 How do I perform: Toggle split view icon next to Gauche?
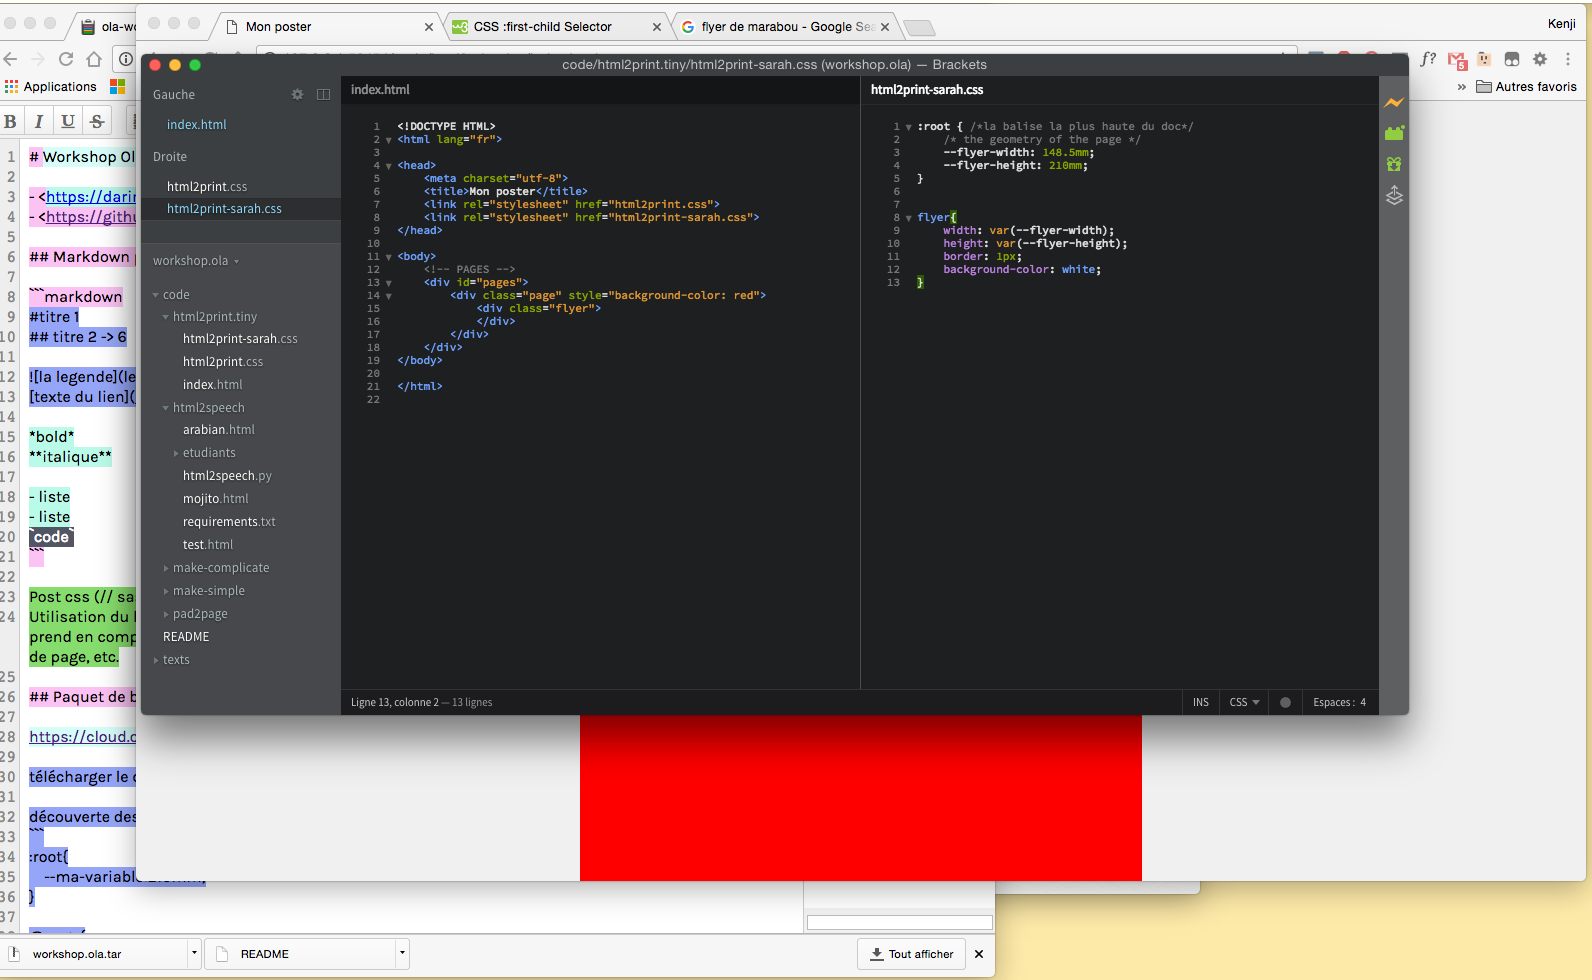pyautogui.click(x=323, y=94)
